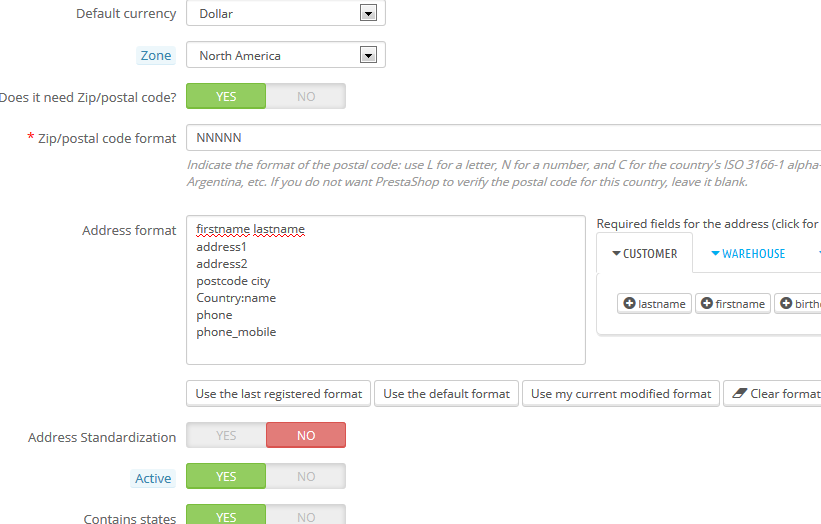The height and width of the screenshot is (524, 821).
Task: Click Use the default format button
Action: coord(446,393)
